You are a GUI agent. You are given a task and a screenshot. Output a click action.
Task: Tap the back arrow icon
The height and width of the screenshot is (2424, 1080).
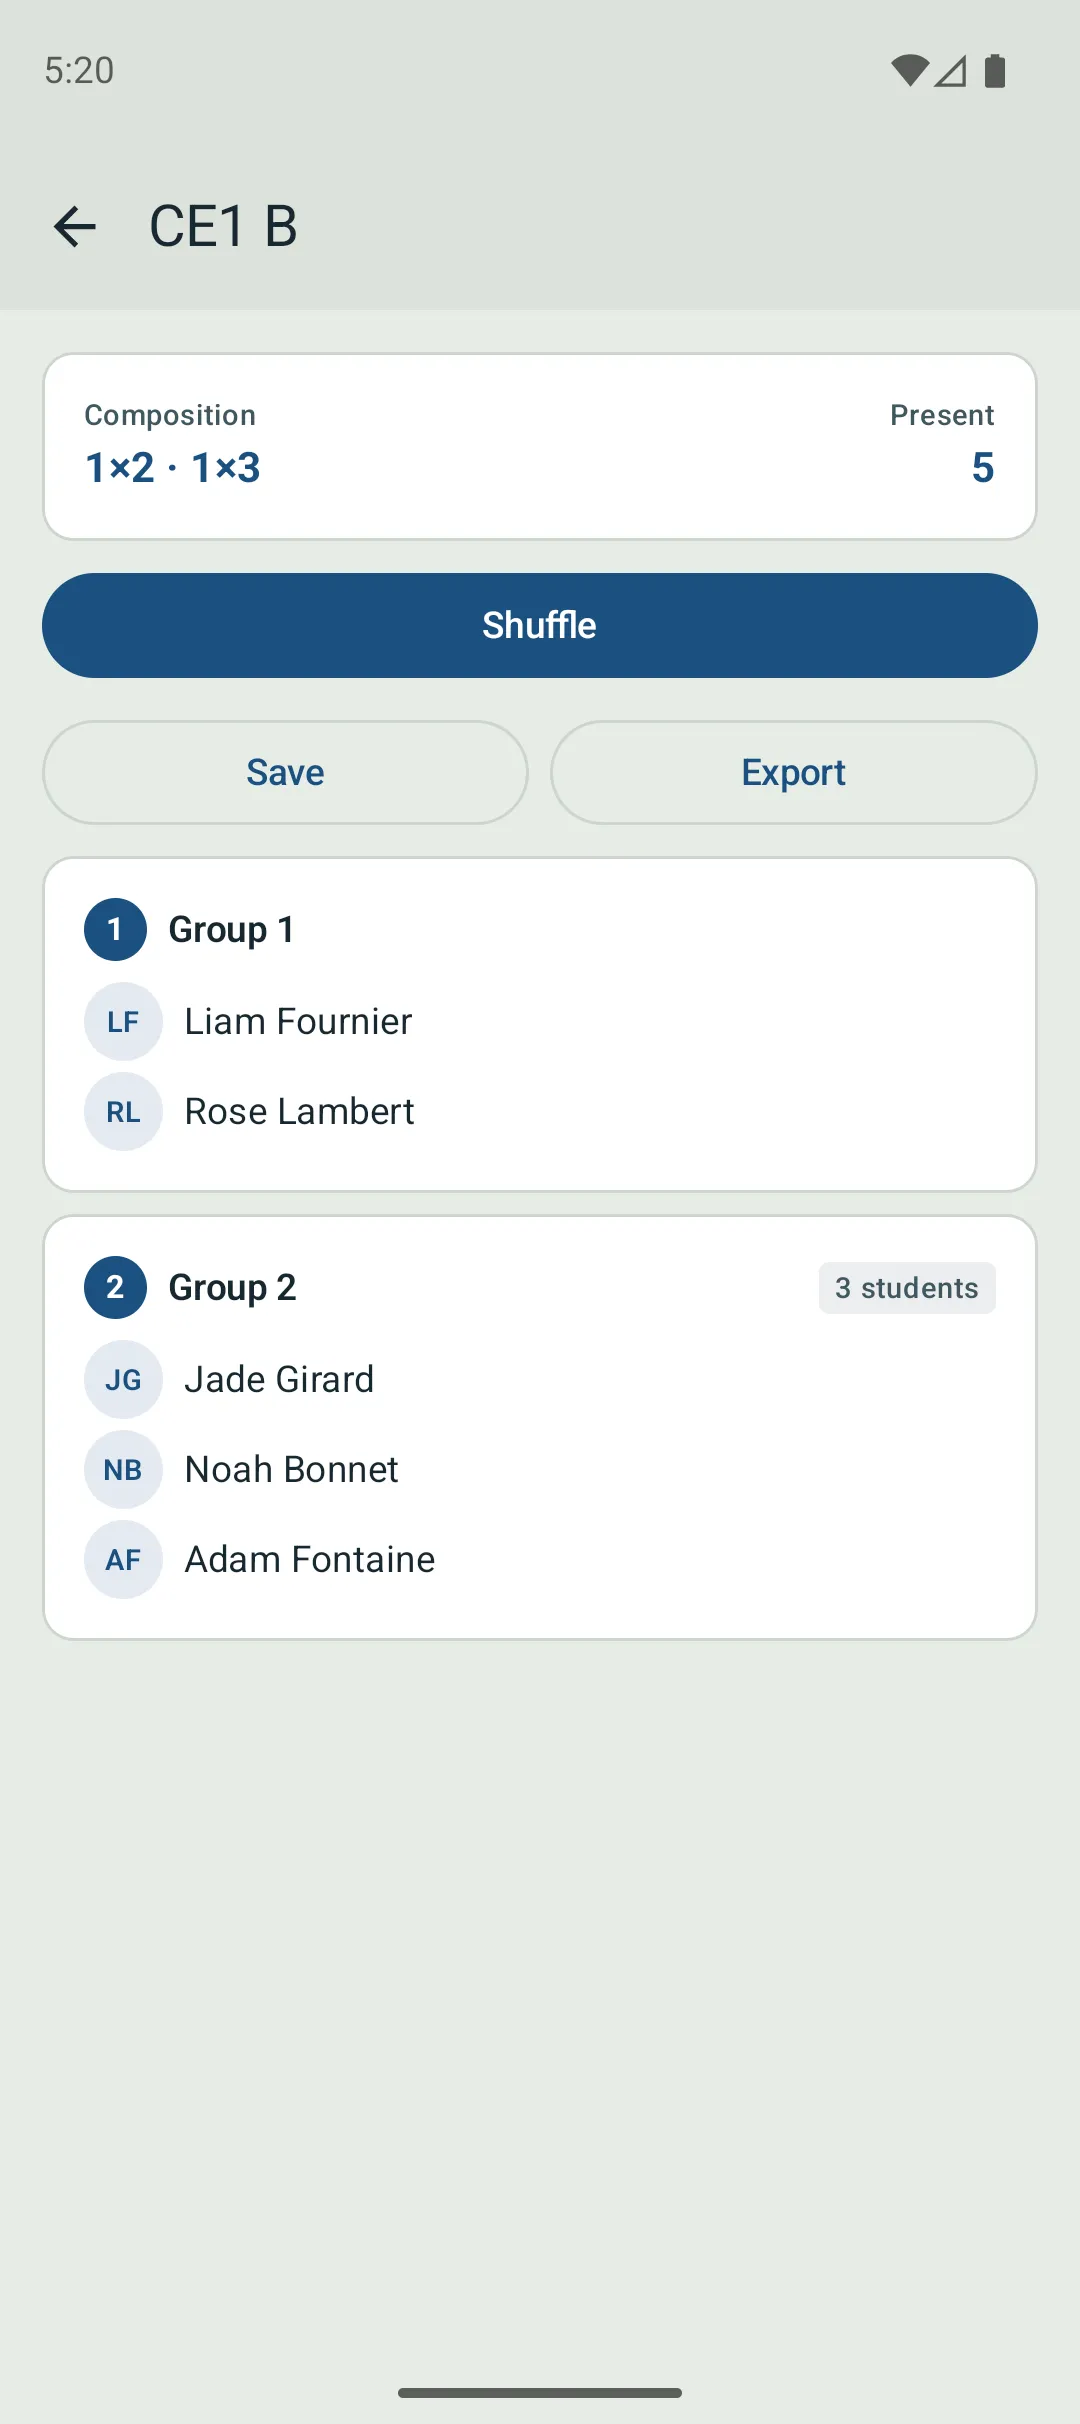[x=75, y=226]
